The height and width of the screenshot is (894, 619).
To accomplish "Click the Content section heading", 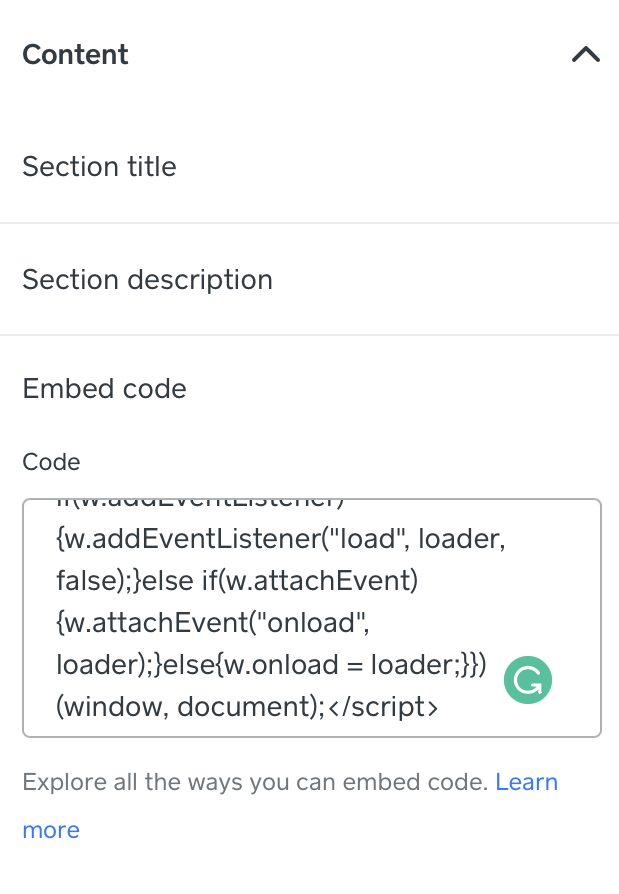I will pos(76,54).
